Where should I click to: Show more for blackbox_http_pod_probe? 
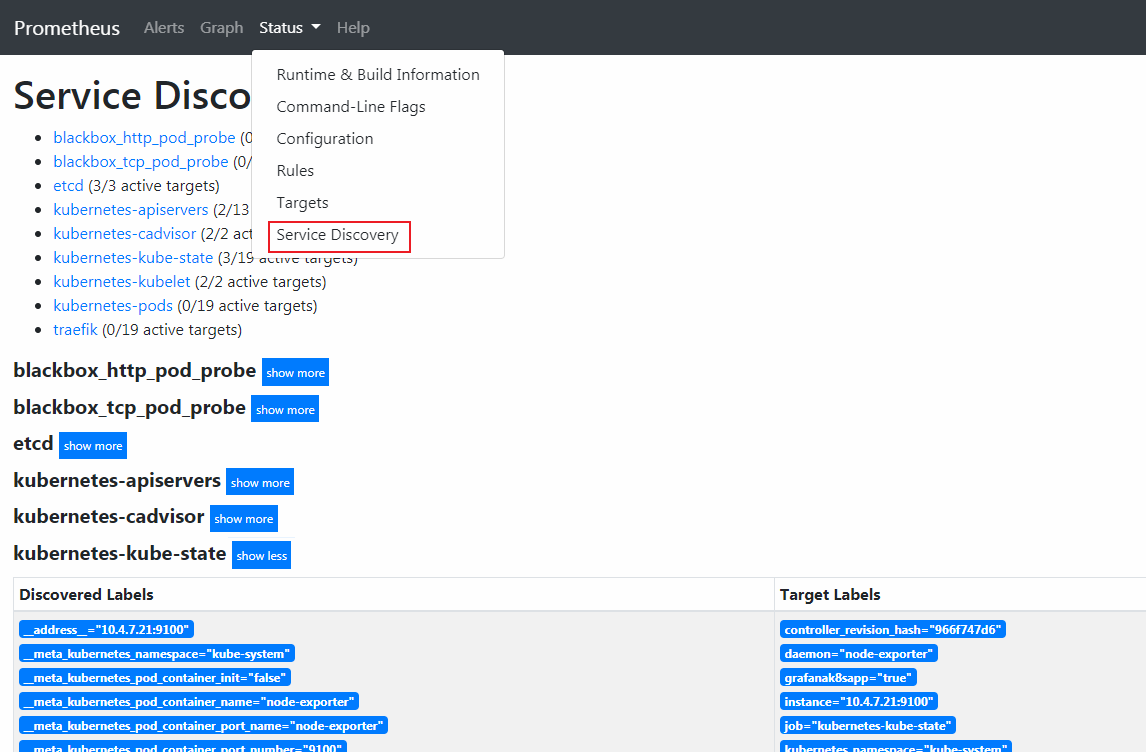coord(295,372)
